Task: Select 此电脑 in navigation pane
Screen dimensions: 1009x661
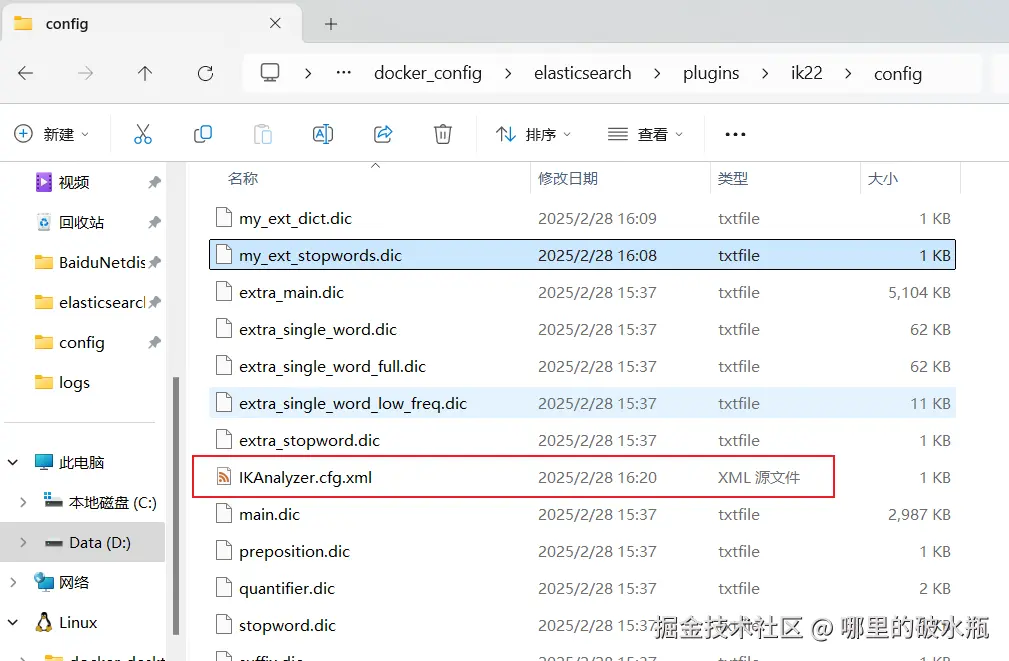Action: (69, 462)
